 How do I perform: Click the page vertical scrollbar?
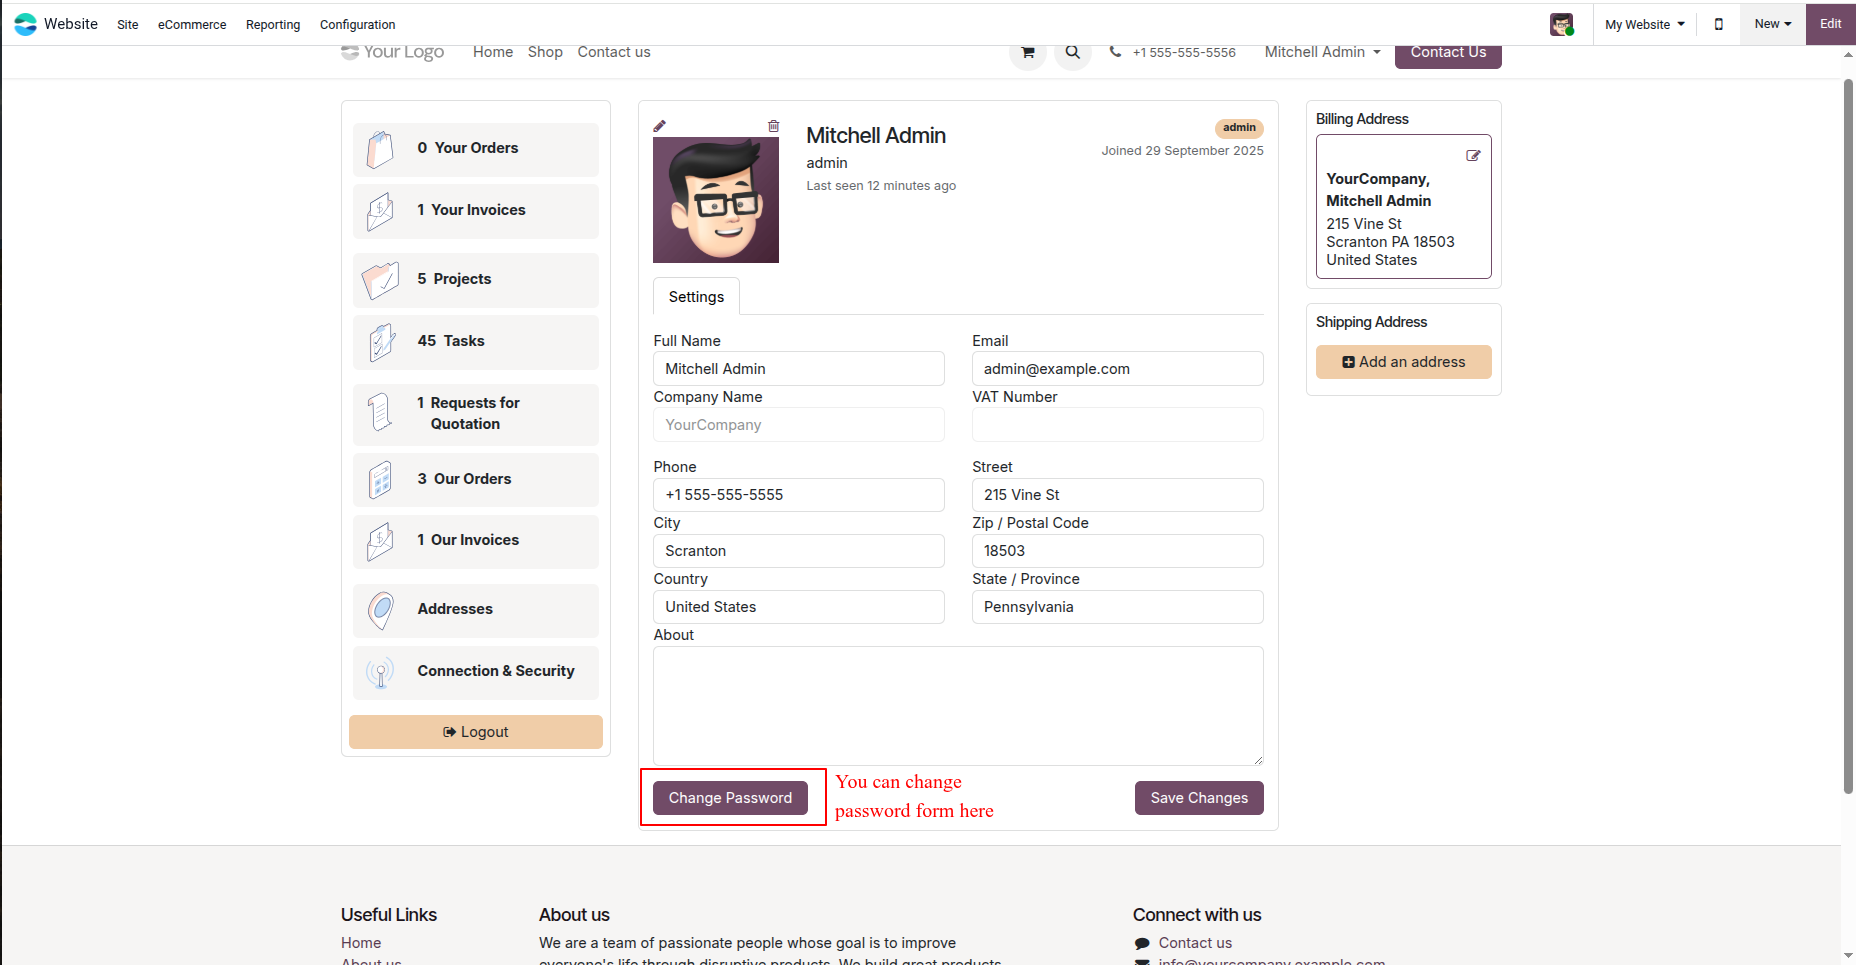point(1848,435)
